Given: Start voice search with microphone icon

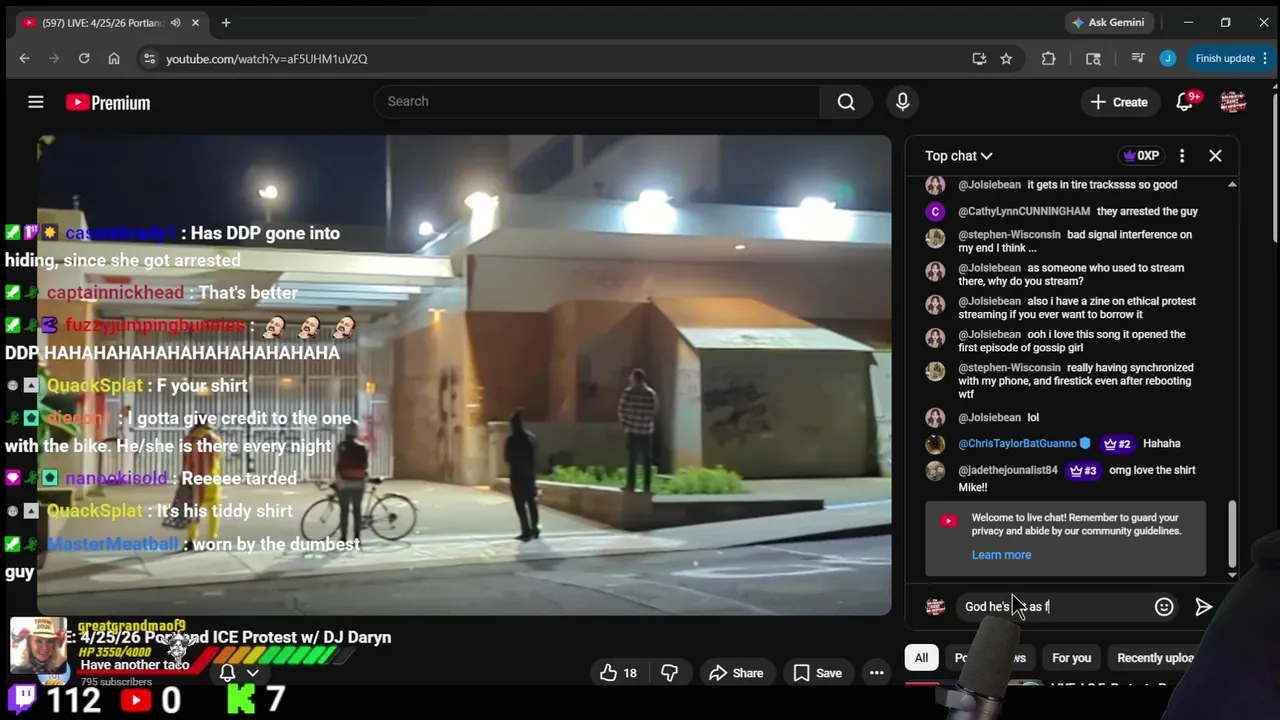Looking at the screenshot, I should pyautogui.click(x=902, y=101).
